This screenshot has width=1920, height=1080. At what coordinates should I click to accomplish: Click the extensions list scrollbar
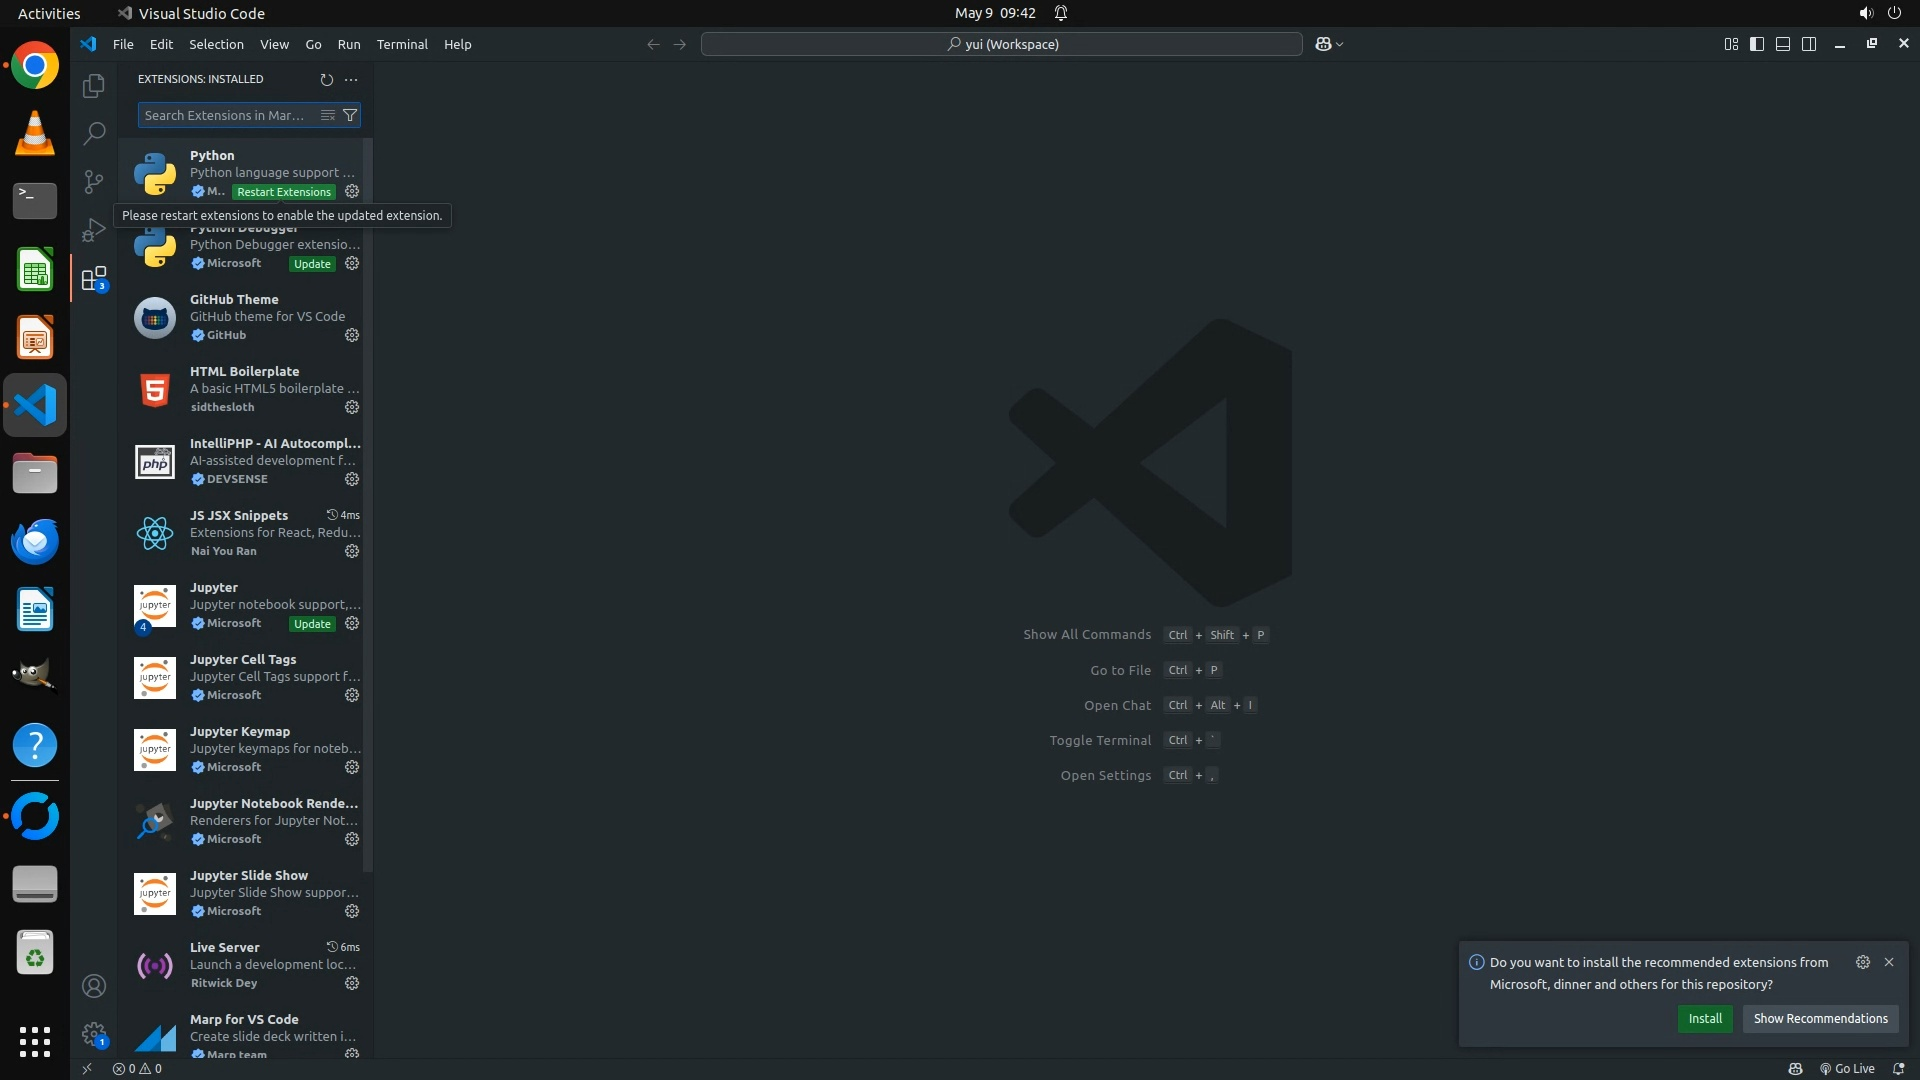[x=368, y=500]
